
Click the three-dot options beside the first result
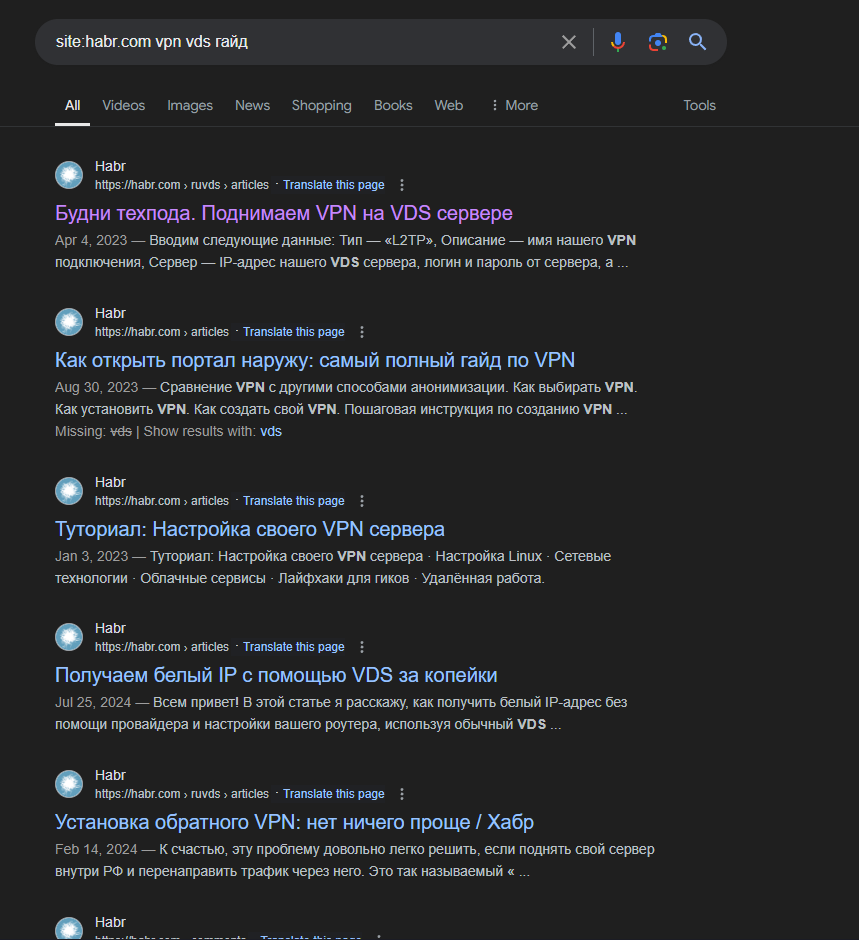[x=401, y=184]
